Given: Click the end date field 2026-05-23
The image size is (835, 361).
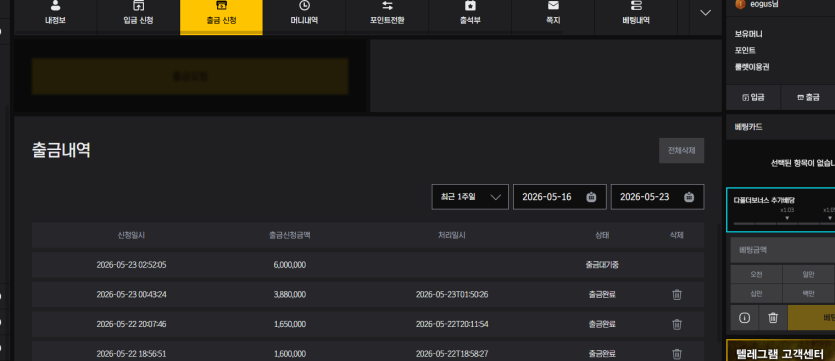Looking at the screenshot, I should pyautogui.click(x=657, y=197).
